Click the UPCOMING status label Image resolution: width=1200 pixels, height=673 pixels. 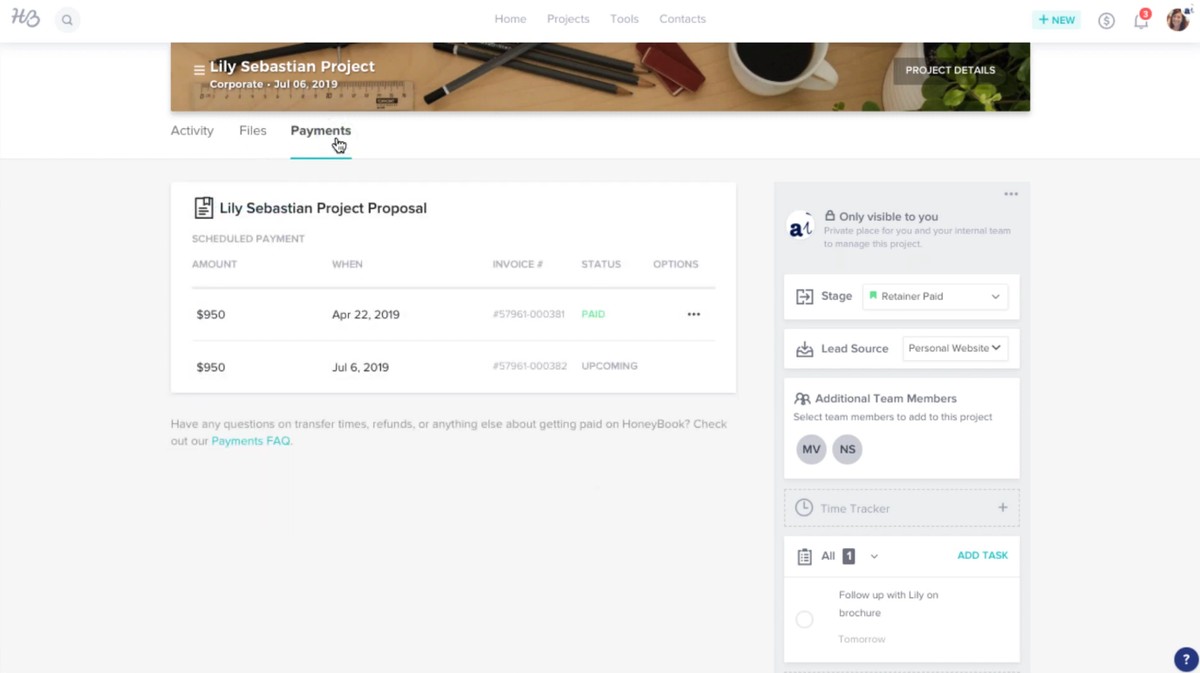tap(609, 366)
